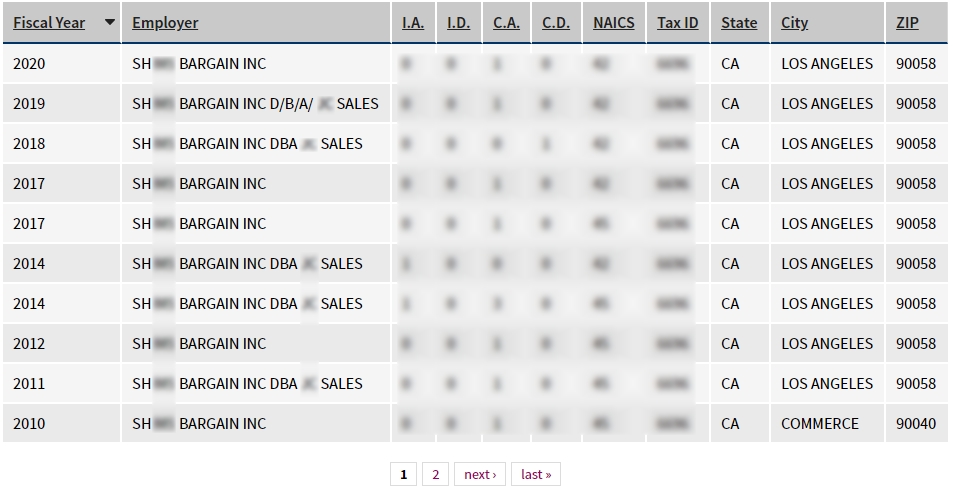Sort by Tax ID column header
This screenshot has height=487, width=953.
[677, 22]
